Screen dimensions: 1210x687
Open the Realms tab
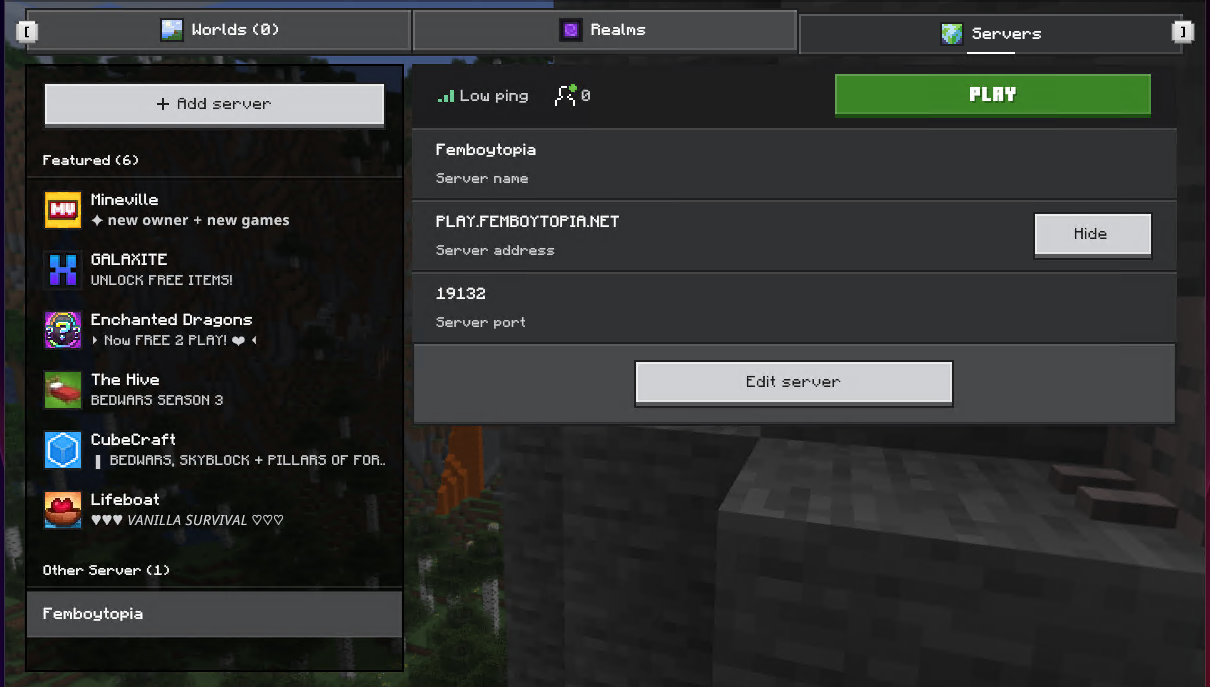[x=604, y=30]
